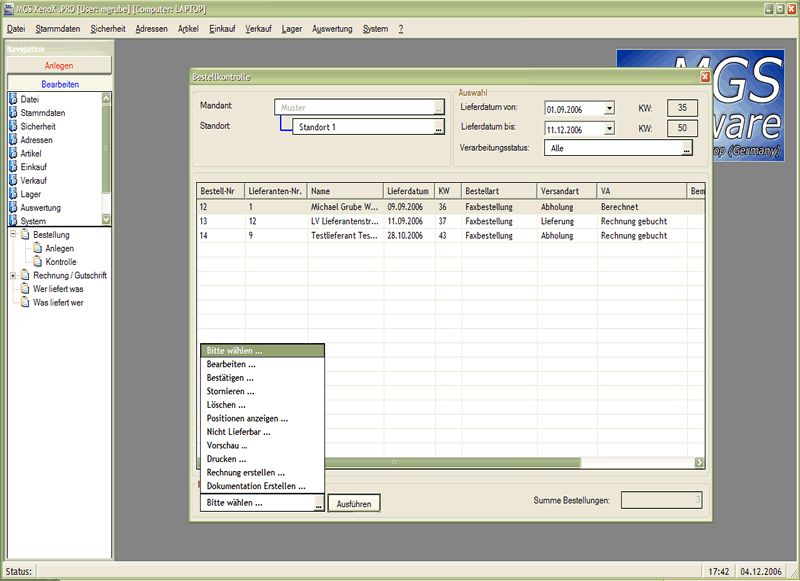Image resolution: width=800 pixels, height=581 pixels.
Task: Expand the Rechnung / Gutschrift tree node
Action: coord(13,275)
